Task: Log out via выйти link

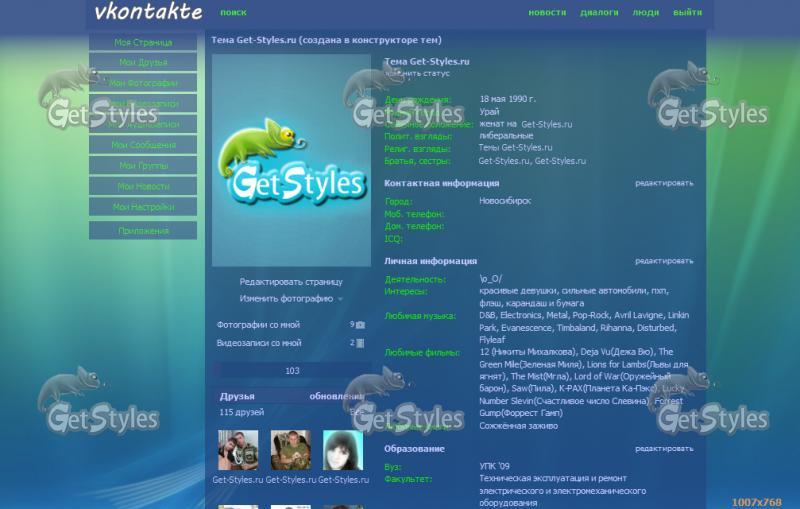Action: (x=687, y=13)
